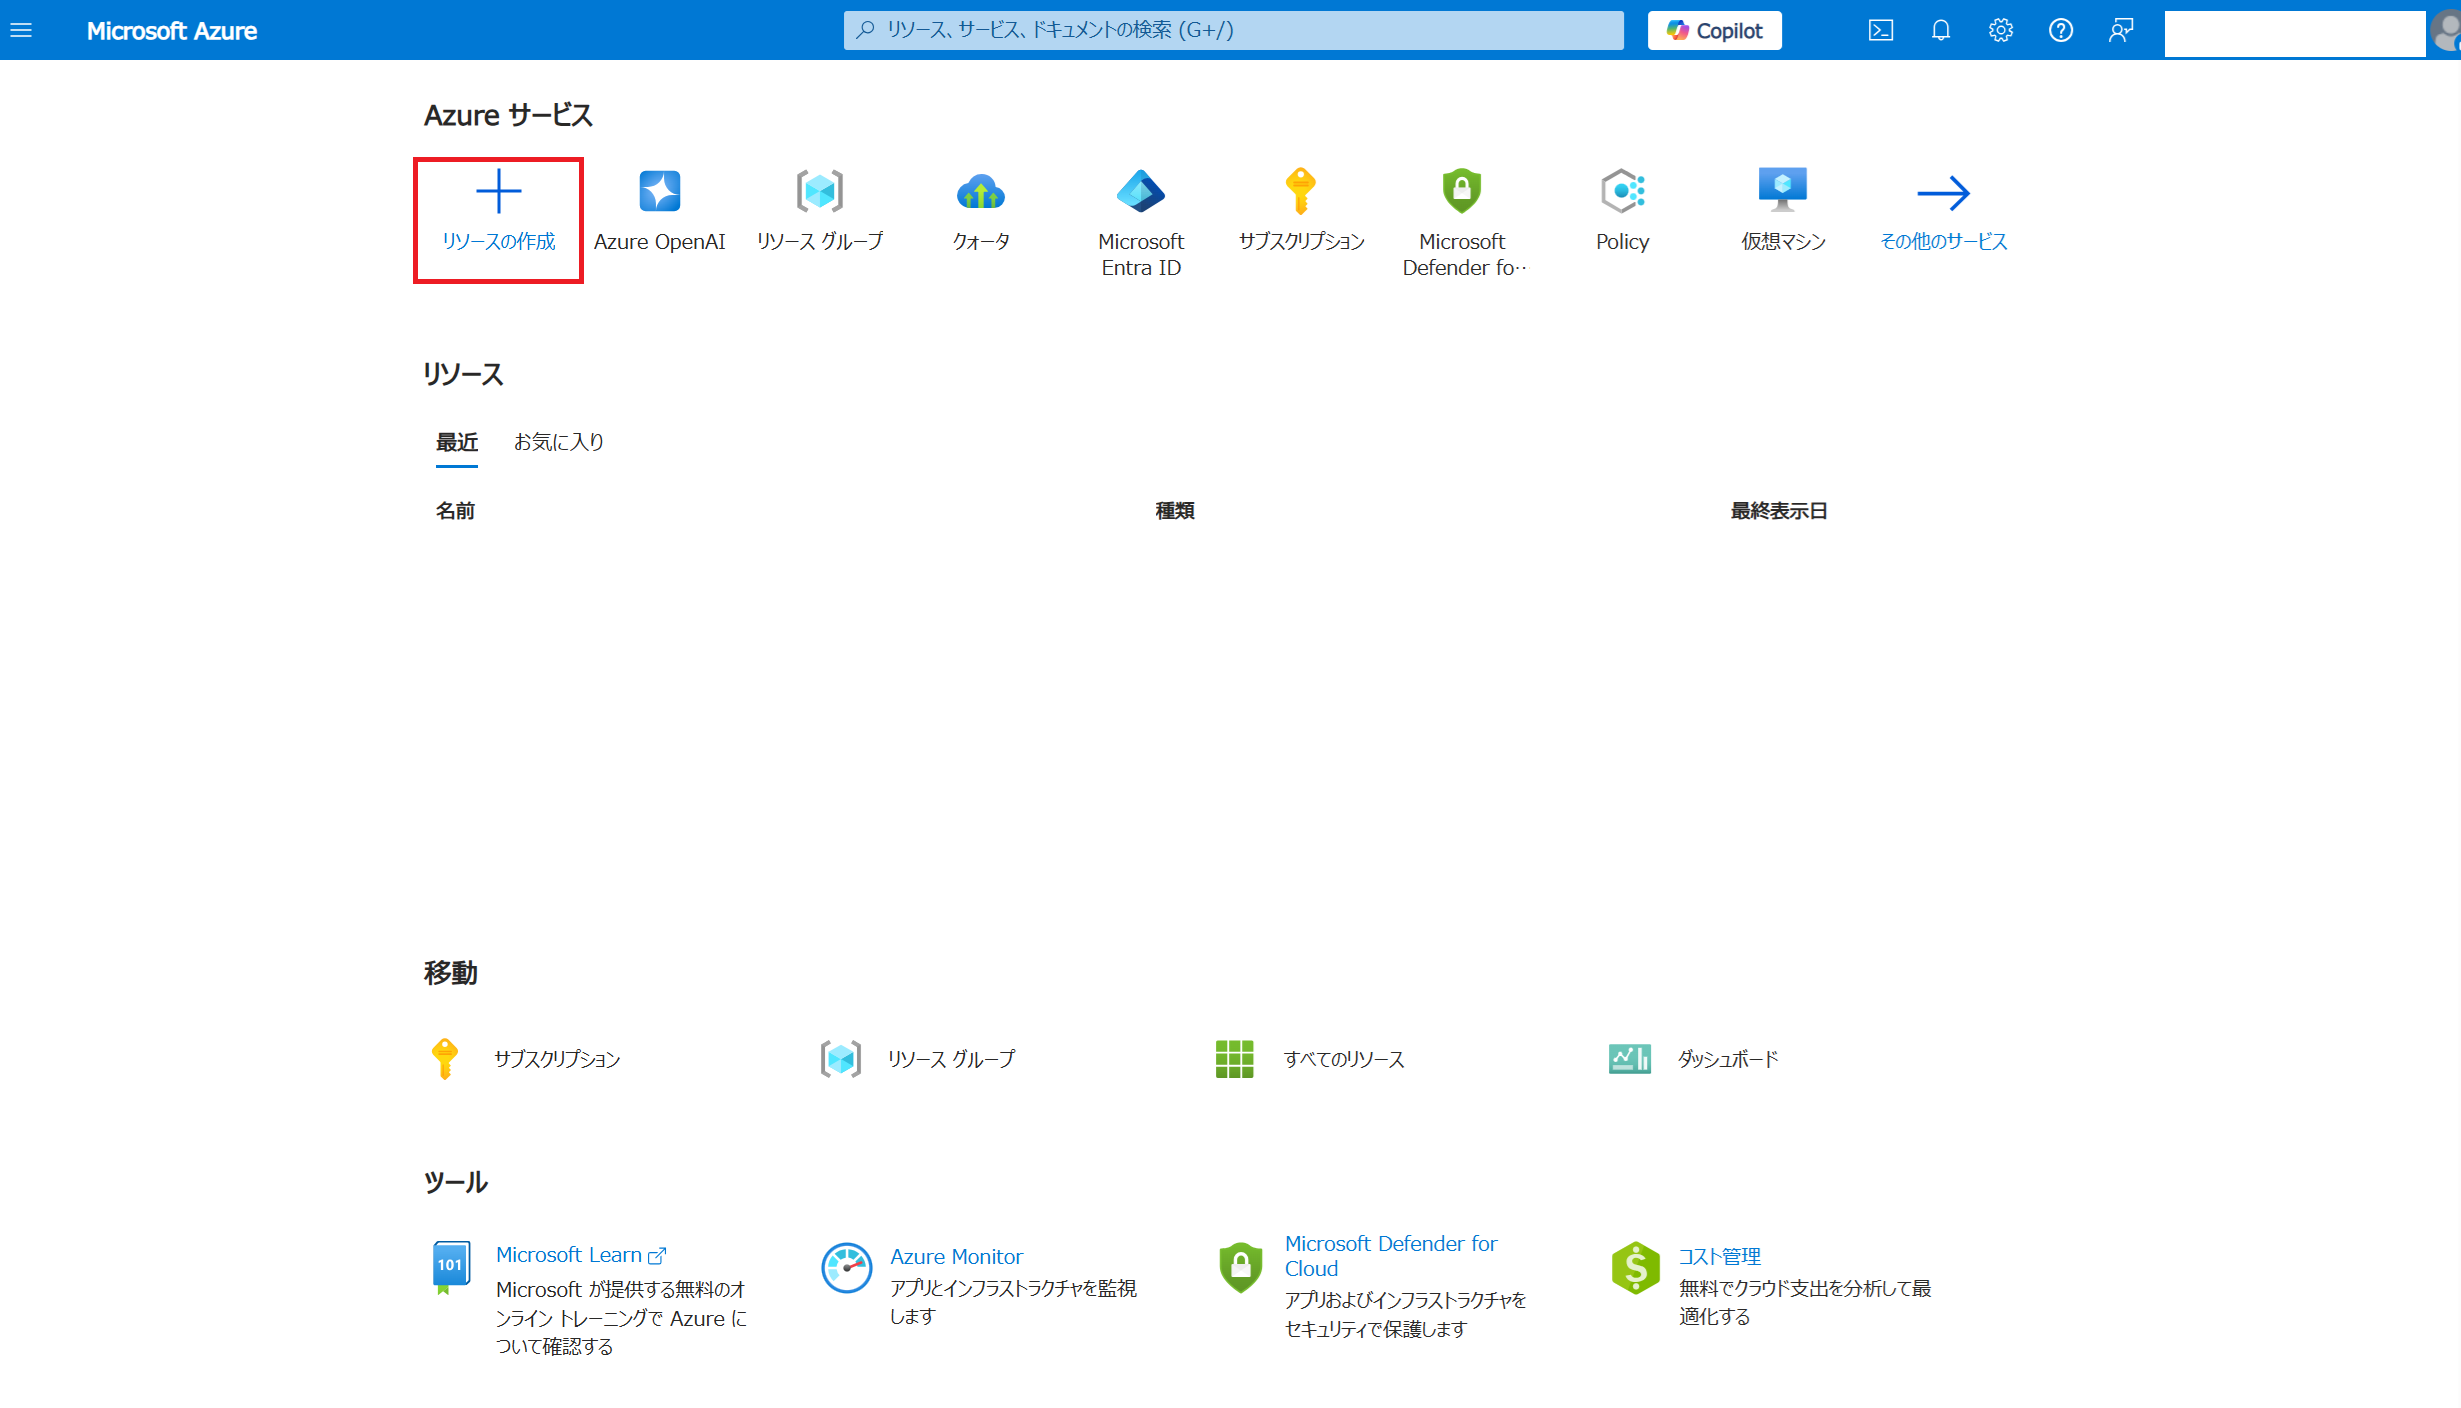Open the help question mark
This screenshot has width=2461, height=1408.
[2060, 30]
